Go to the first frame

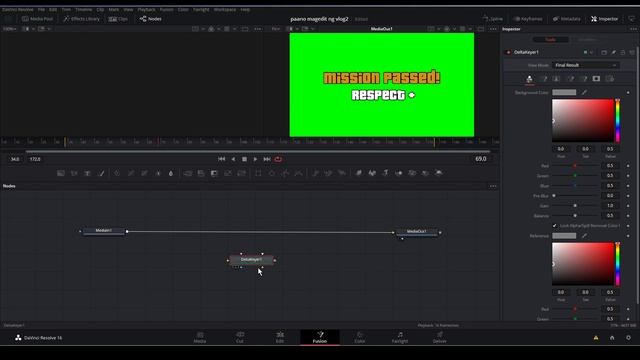[222, 159]
